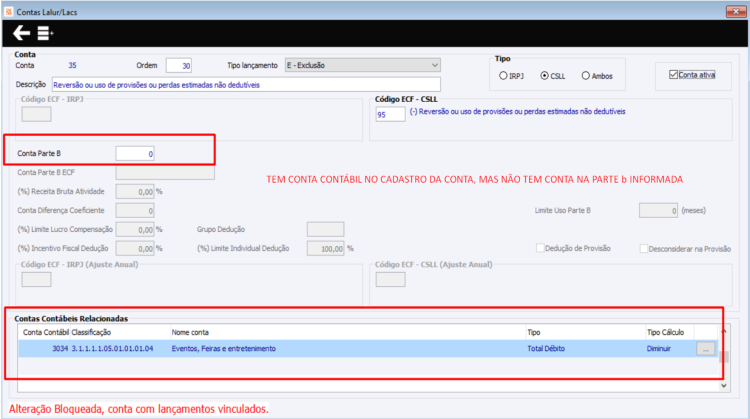
Task: Click the add list item toolbar icon
Action: [45, 33]
